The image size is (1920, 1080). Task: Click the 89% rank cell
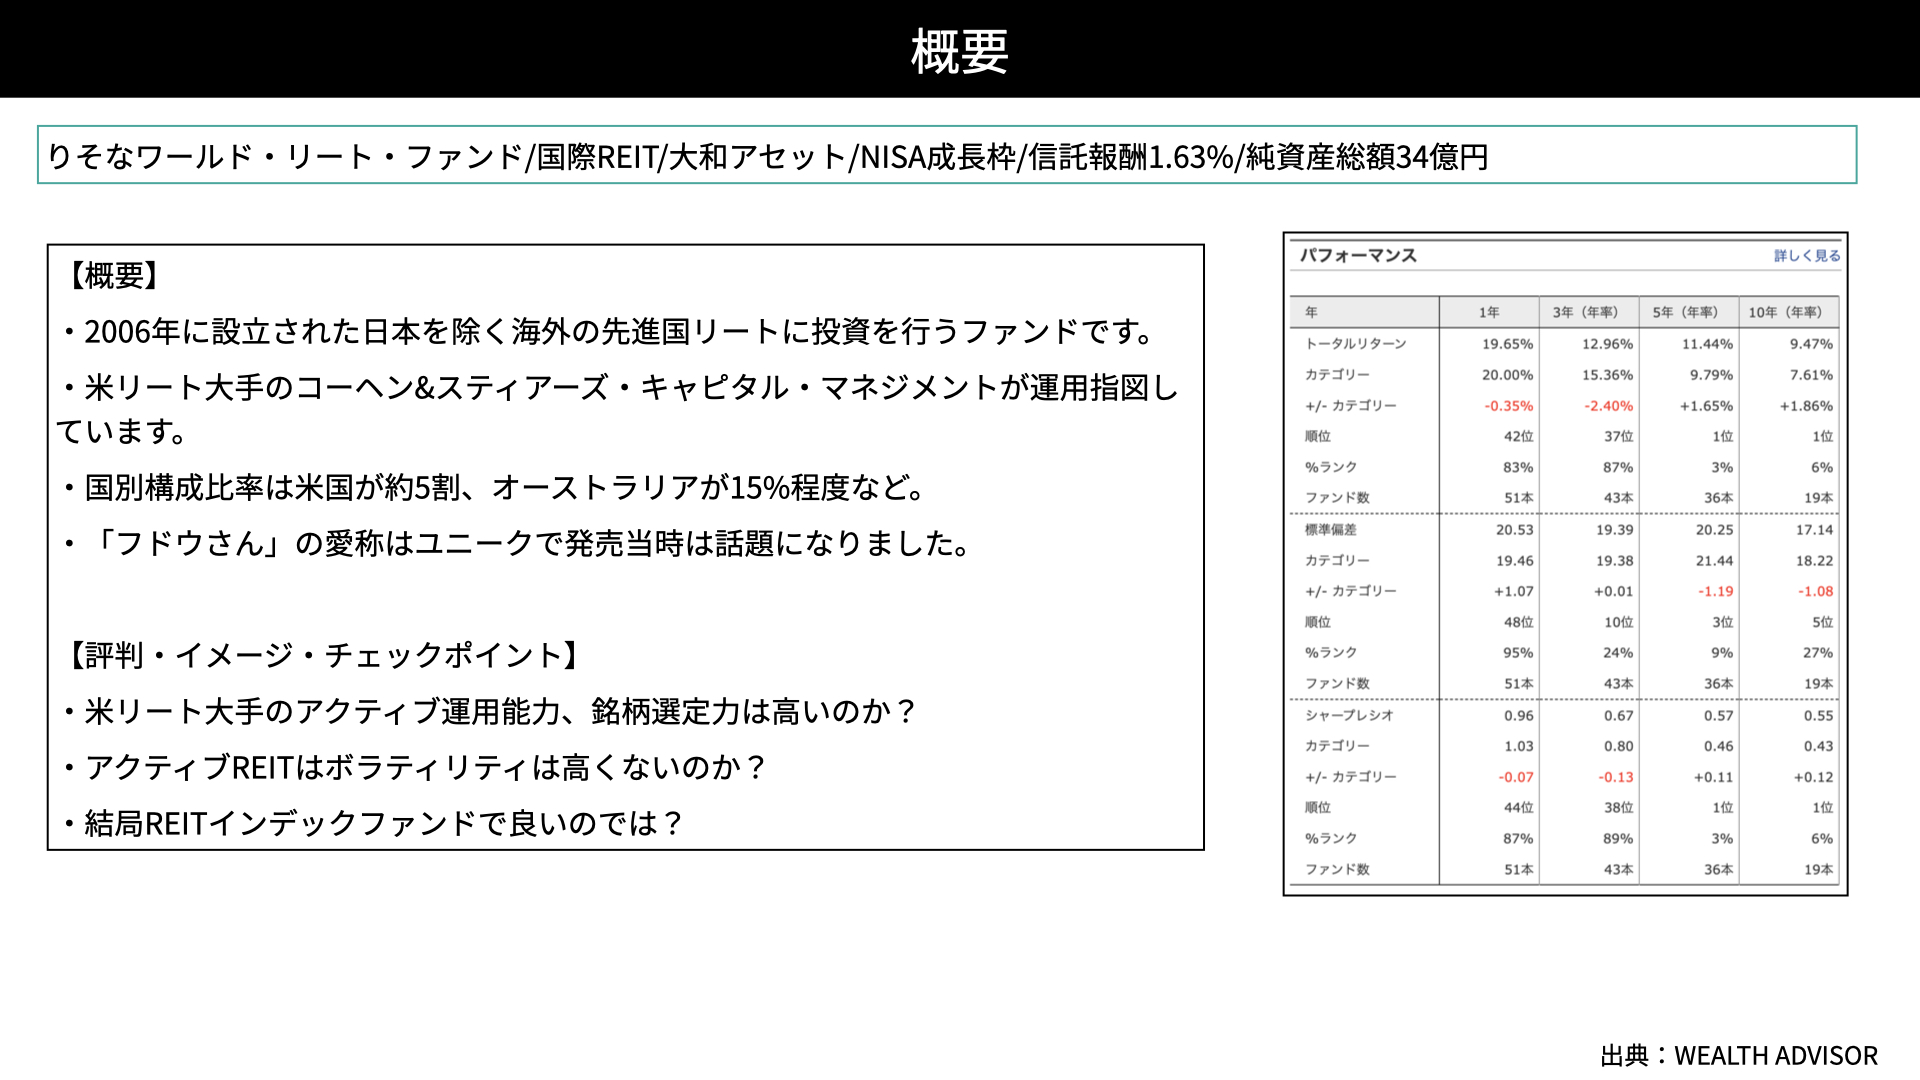[1618, 839]
